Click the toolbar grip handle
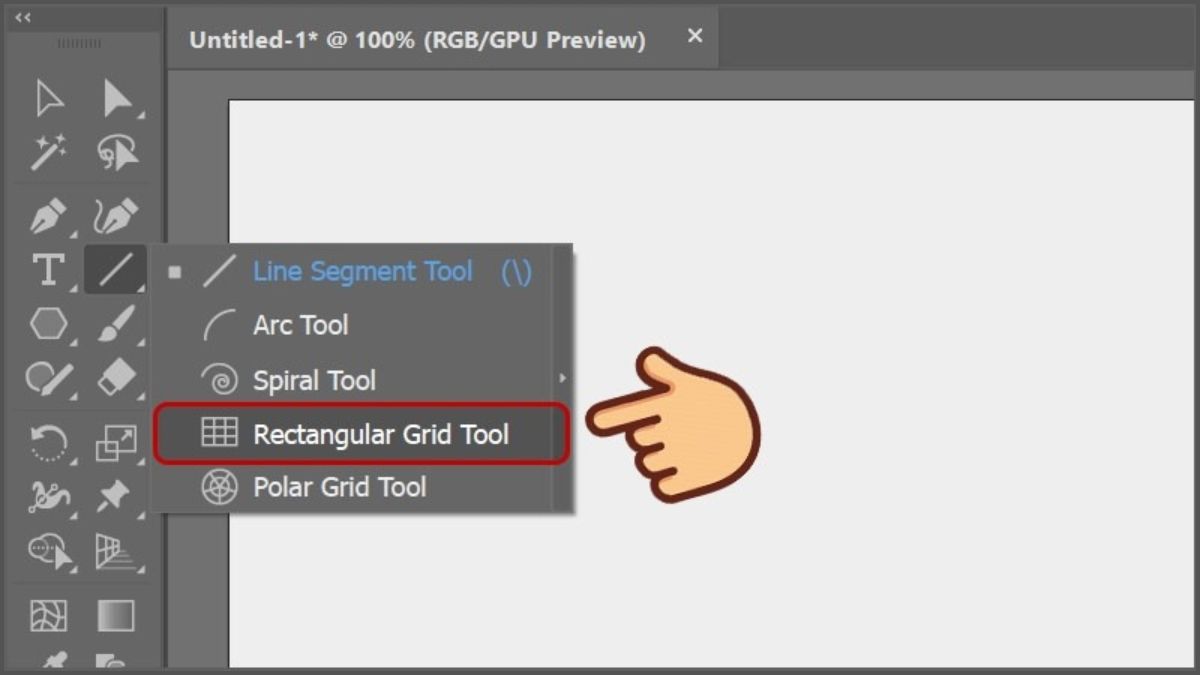 pos(79,44)
